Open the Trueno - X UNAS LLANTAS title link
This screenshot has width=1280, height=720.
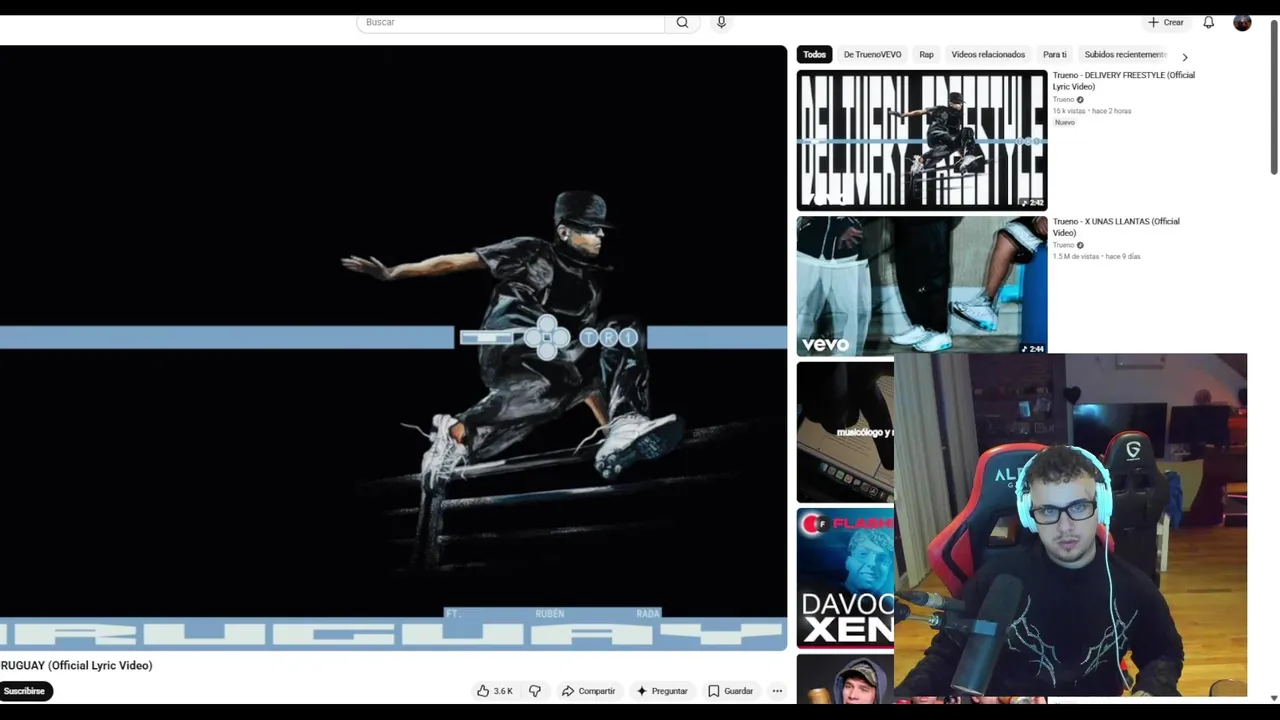tap(1116, 227)
